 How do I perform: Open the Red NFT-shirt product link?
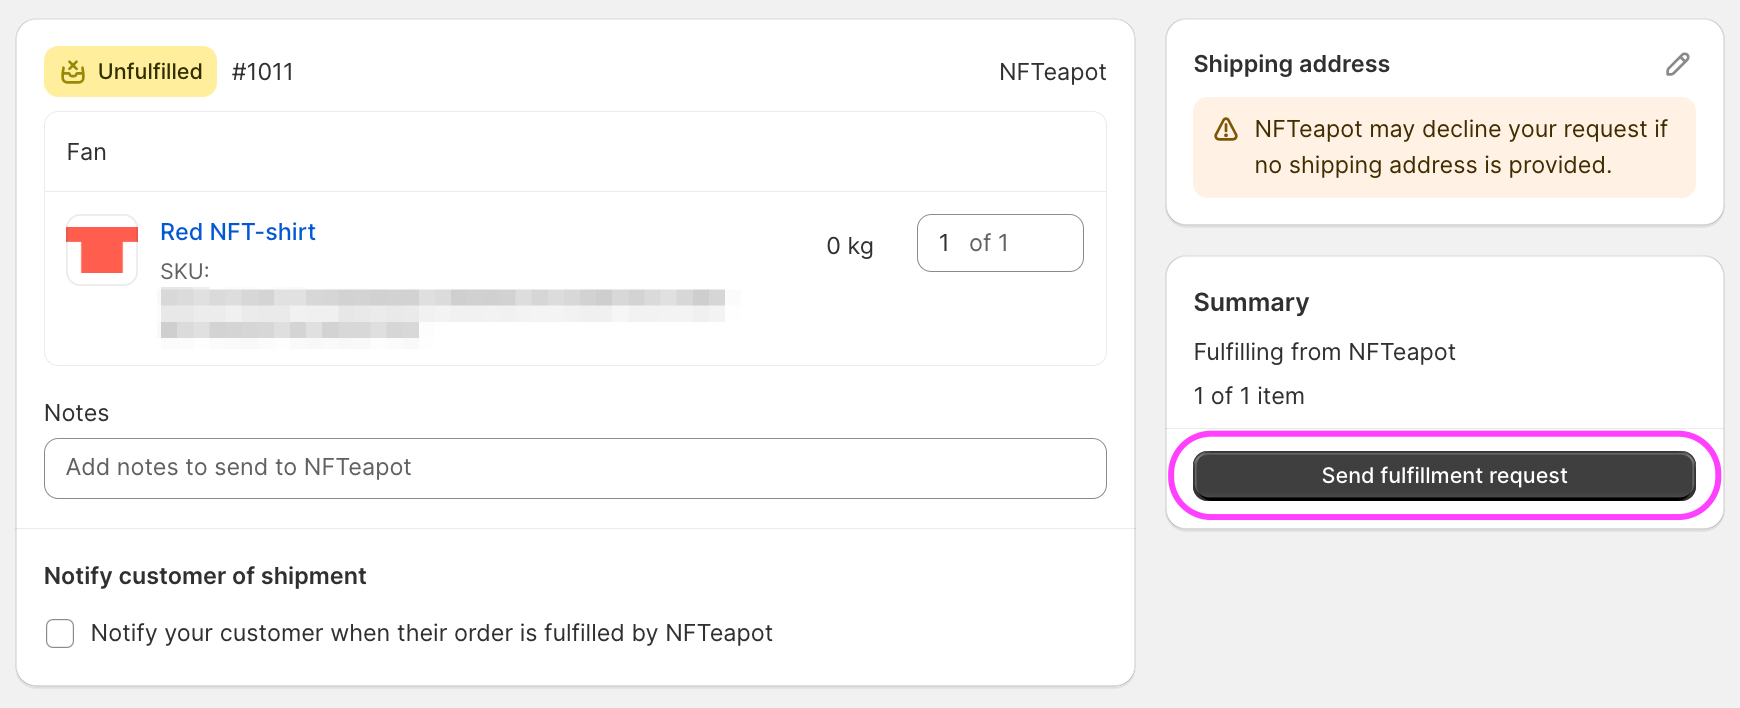tap(238, 232)
